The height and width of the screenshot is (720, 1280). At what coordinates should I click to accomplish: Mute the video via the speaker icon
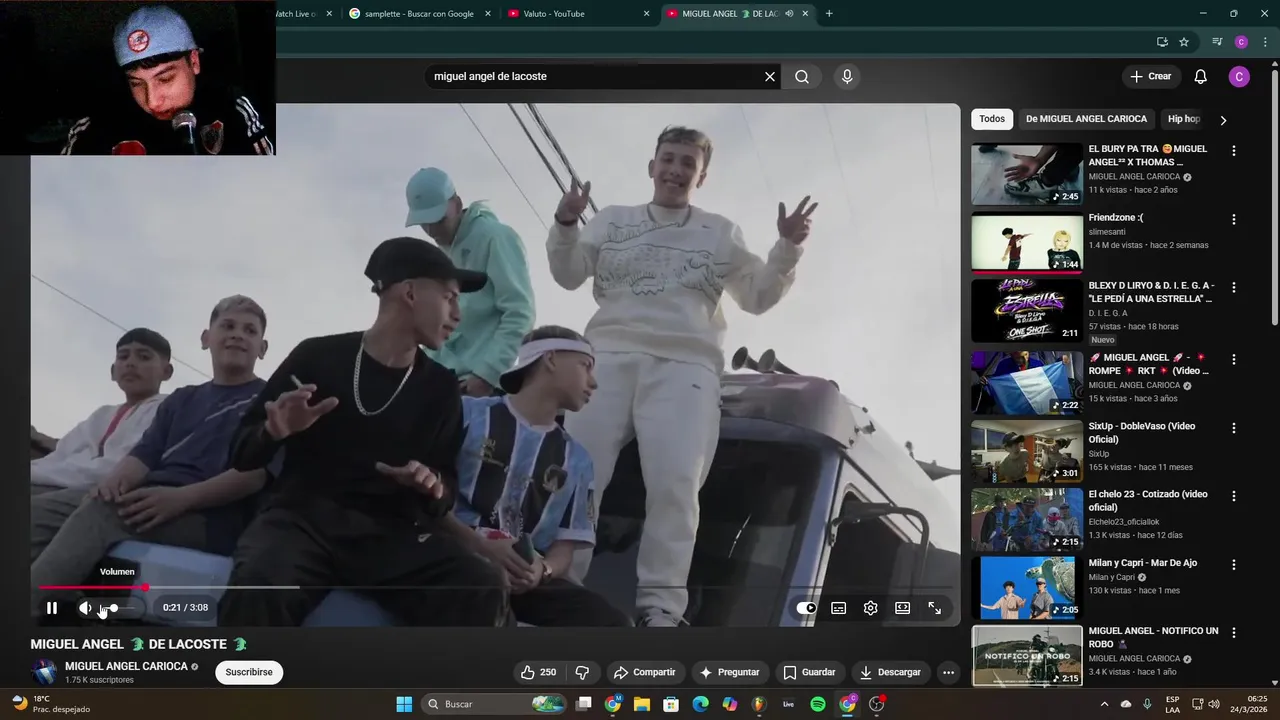click(x=85, y=608)
